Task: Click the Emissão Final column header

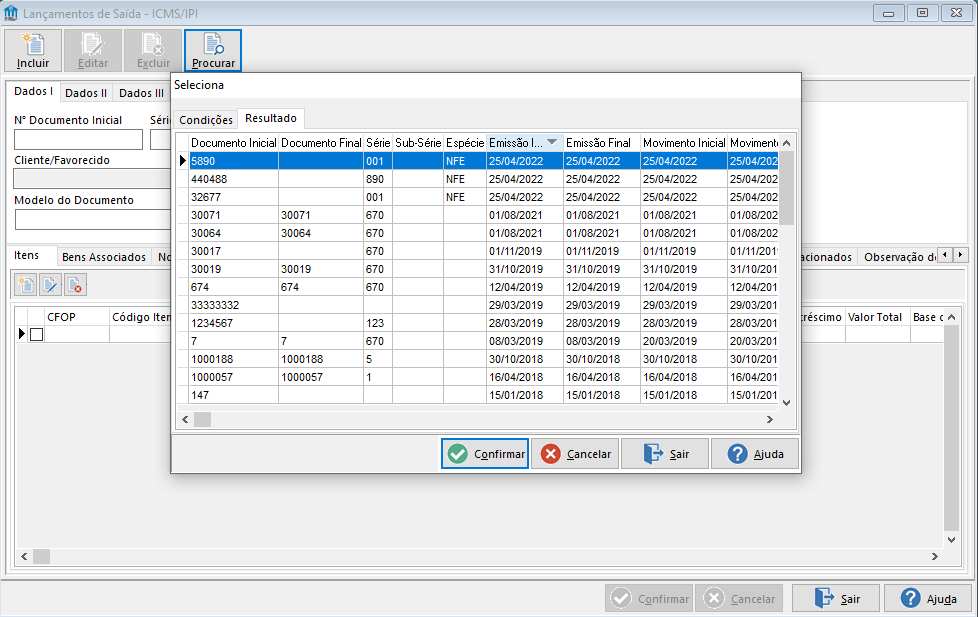Action: point(601,143)
